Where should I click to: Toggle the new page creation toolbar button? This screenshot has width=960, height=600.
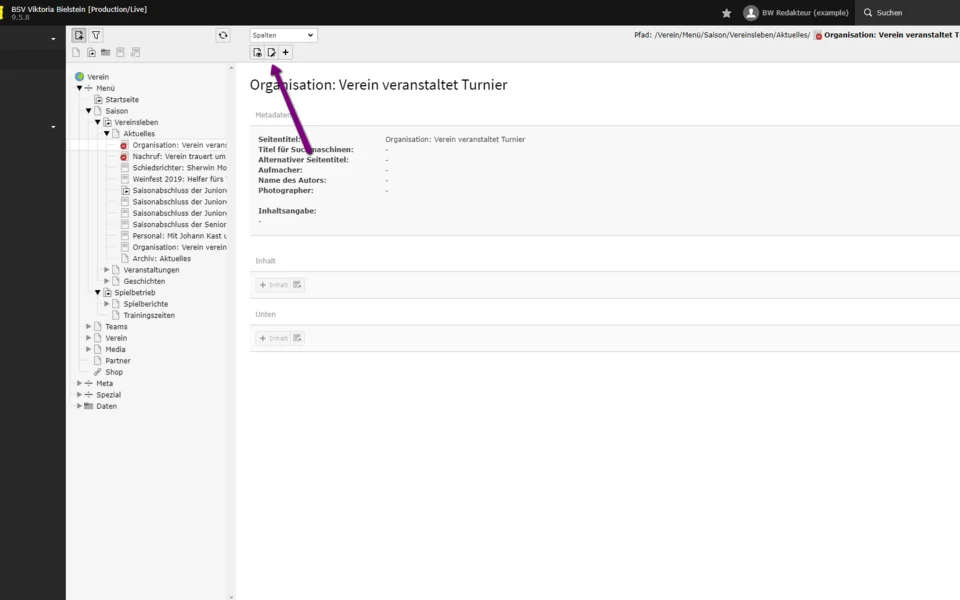(79, 35)
